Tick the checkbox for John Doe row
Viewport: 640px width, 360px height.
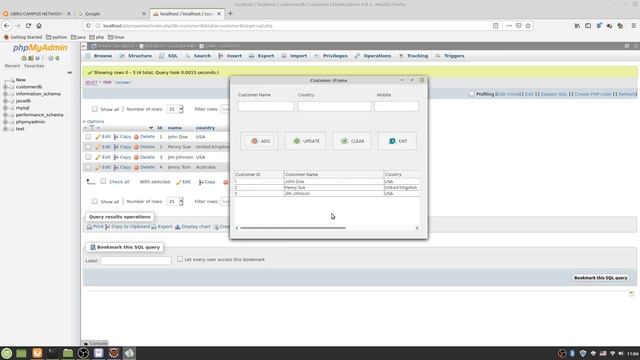(x=88, y=137)
